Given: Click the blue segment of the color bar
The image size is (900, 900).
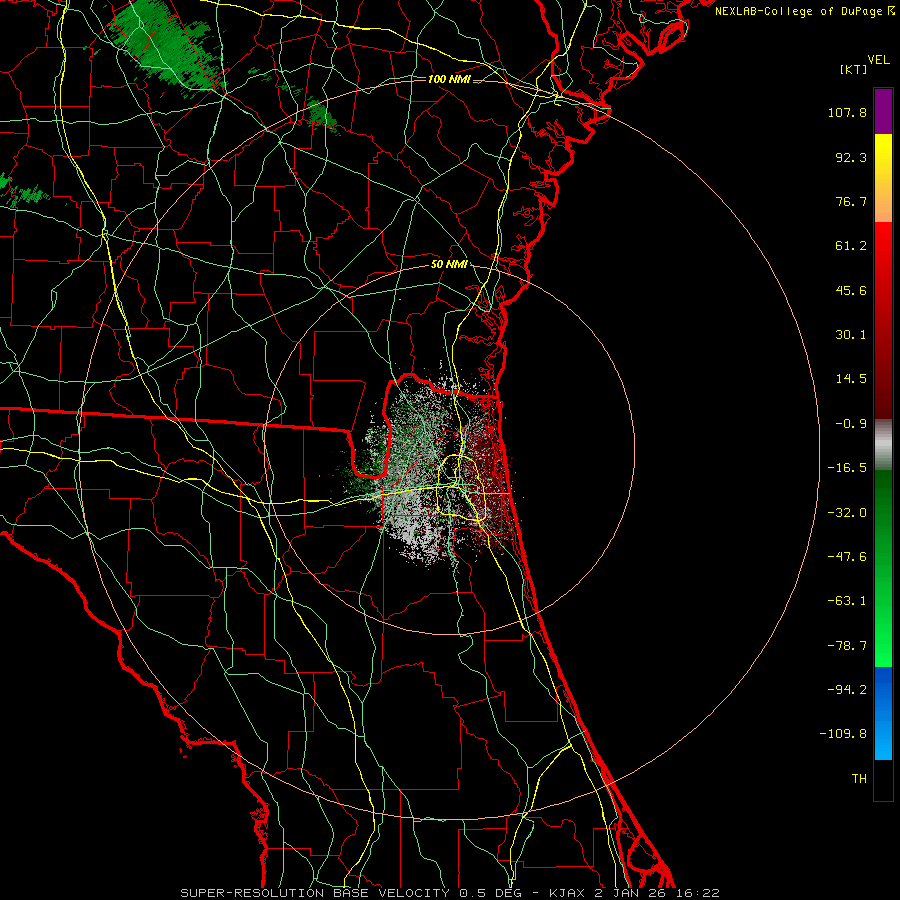Looking at the screenshot, I should point(883,713).
